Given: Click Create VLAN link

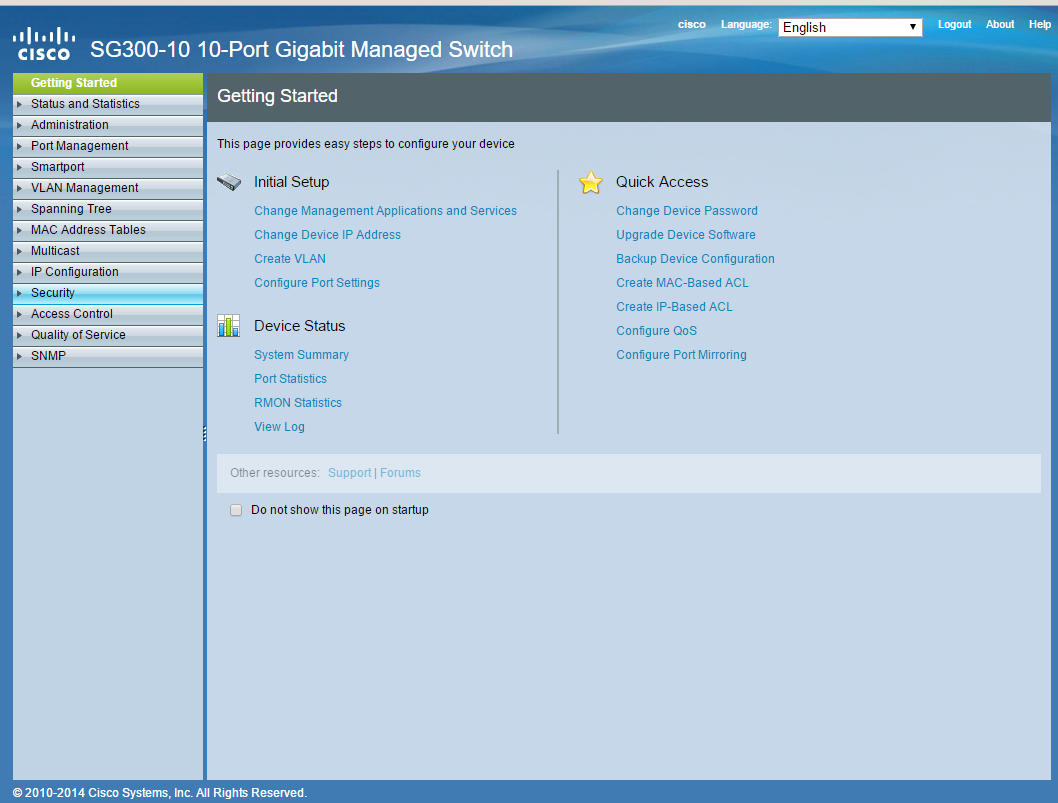Looking at the screenshot, I should pos(289,259).
